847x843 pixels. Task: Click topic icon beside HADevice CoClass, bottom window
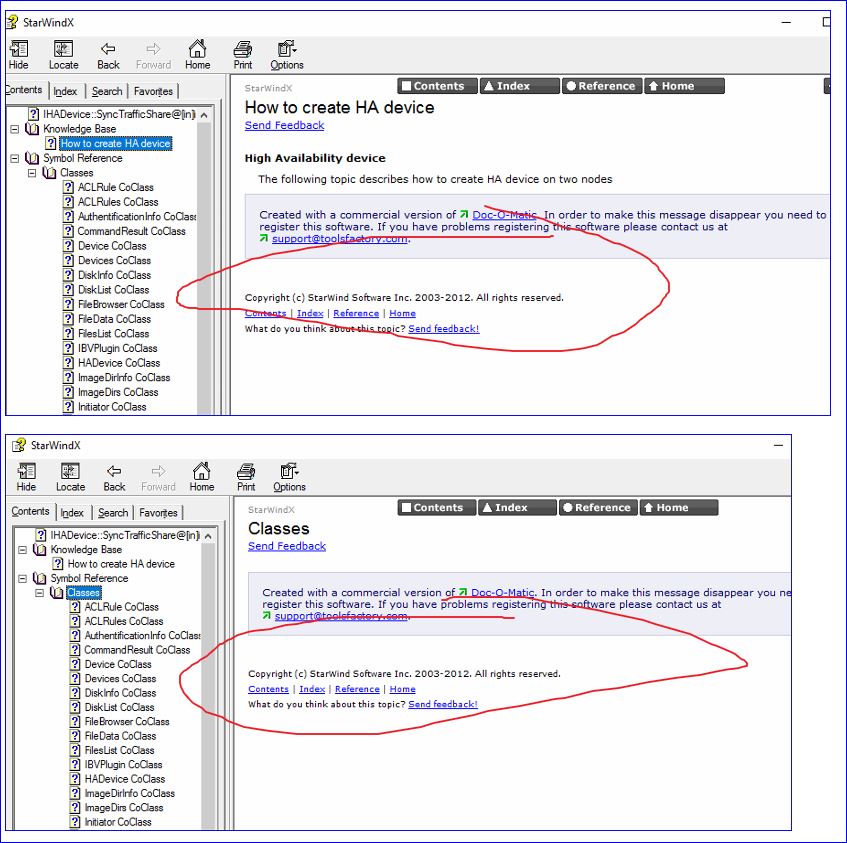(x=75, y=779)
